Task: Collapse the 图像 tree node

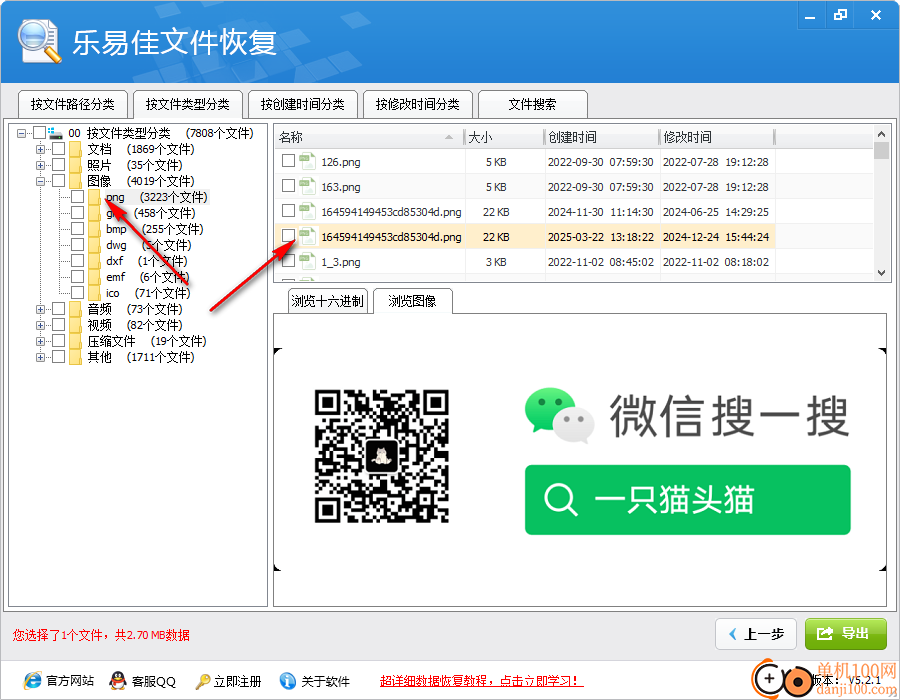Action: tap(40, 181)
